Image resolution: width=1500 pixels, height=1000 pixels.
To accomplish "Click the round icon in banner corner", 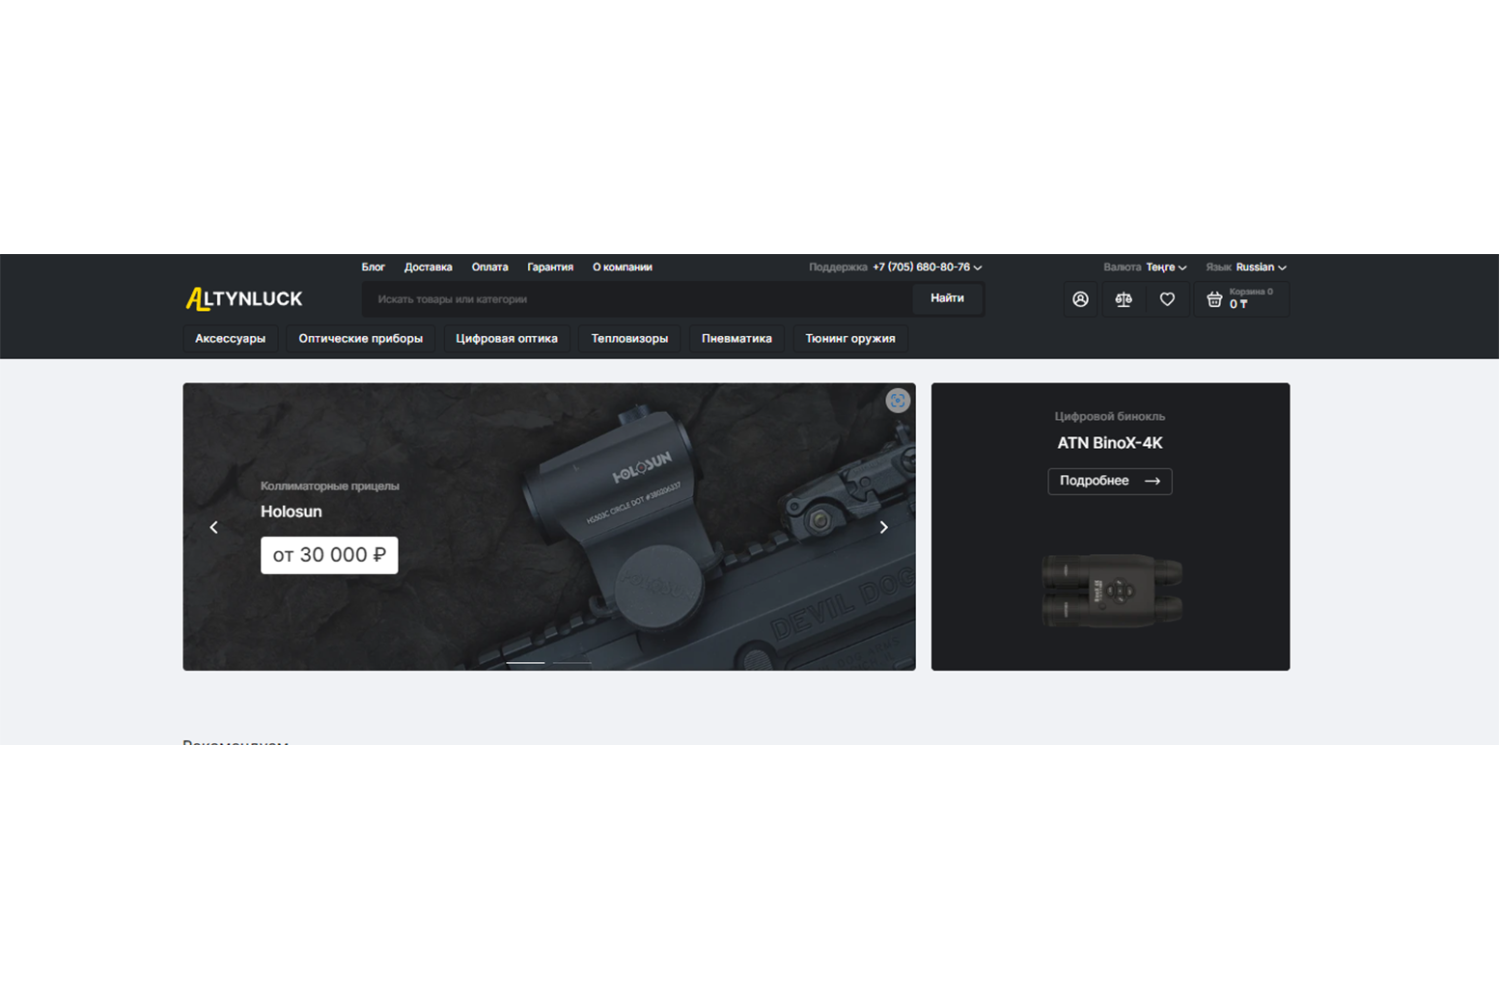I will coord(898,400).
